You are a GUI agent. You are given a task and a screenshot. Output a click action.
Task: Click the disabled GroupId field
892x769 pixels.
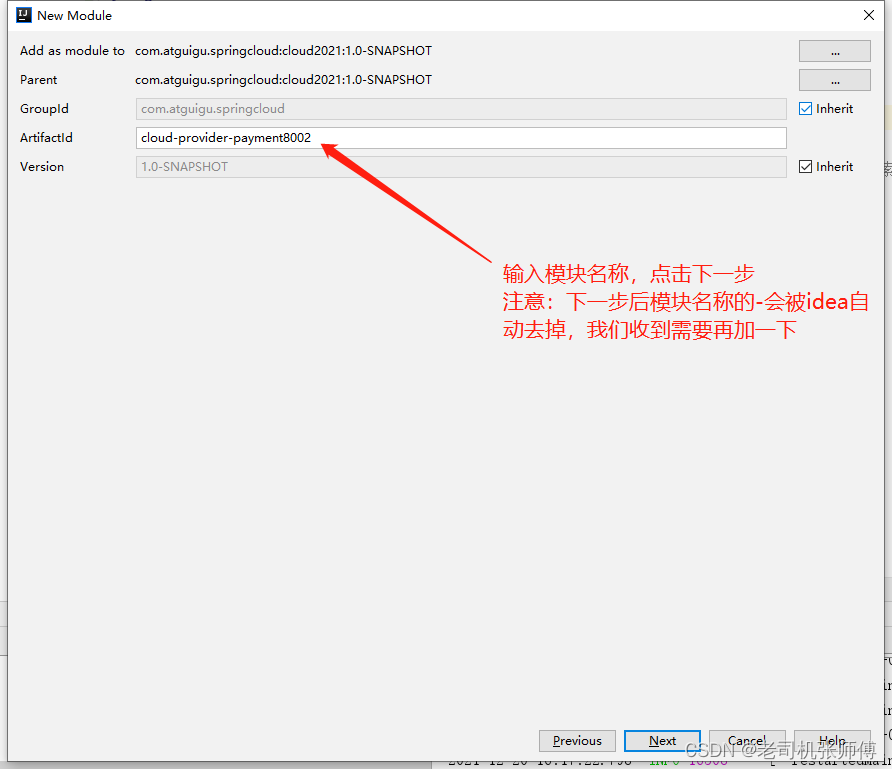[x=461, y=109]
